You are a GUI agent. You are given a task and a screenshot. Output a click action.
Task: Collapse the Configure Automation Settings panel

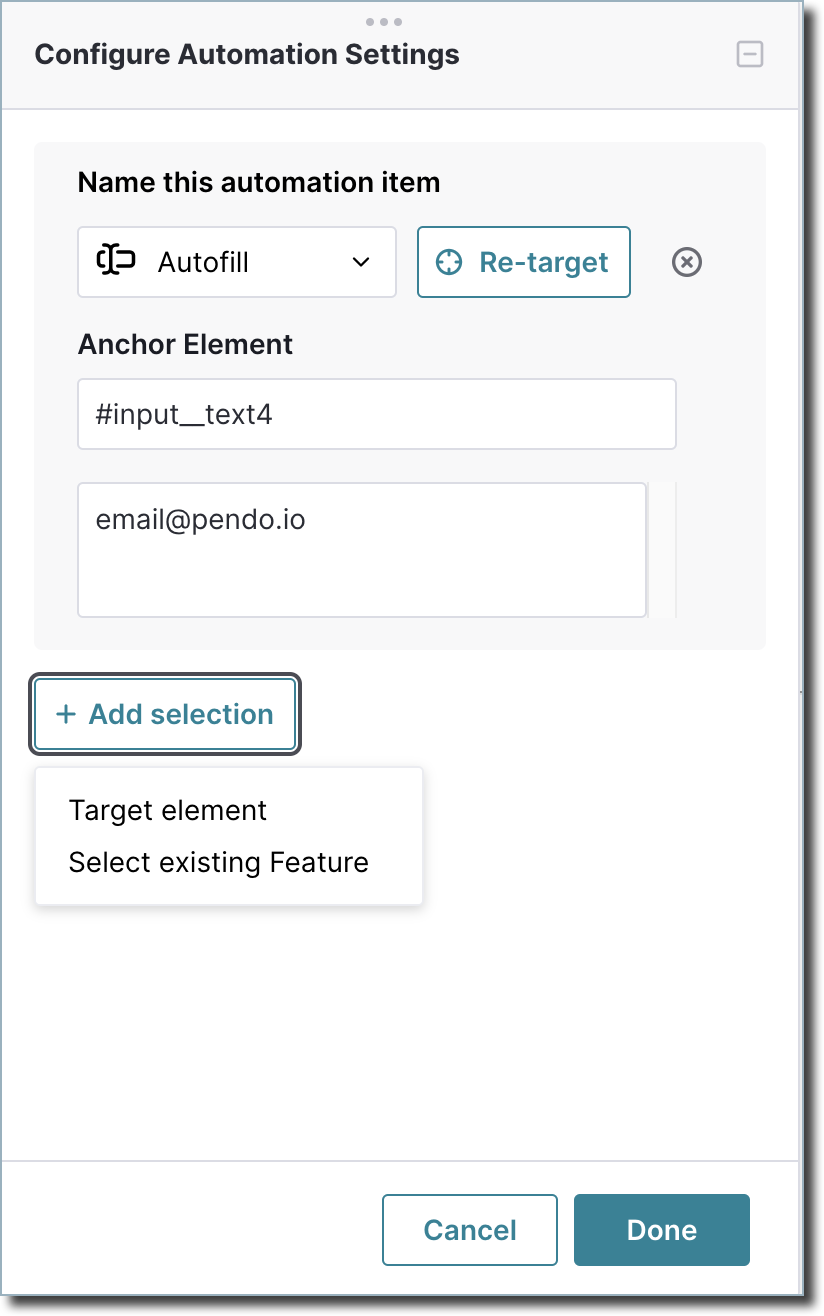click(750, 54)
